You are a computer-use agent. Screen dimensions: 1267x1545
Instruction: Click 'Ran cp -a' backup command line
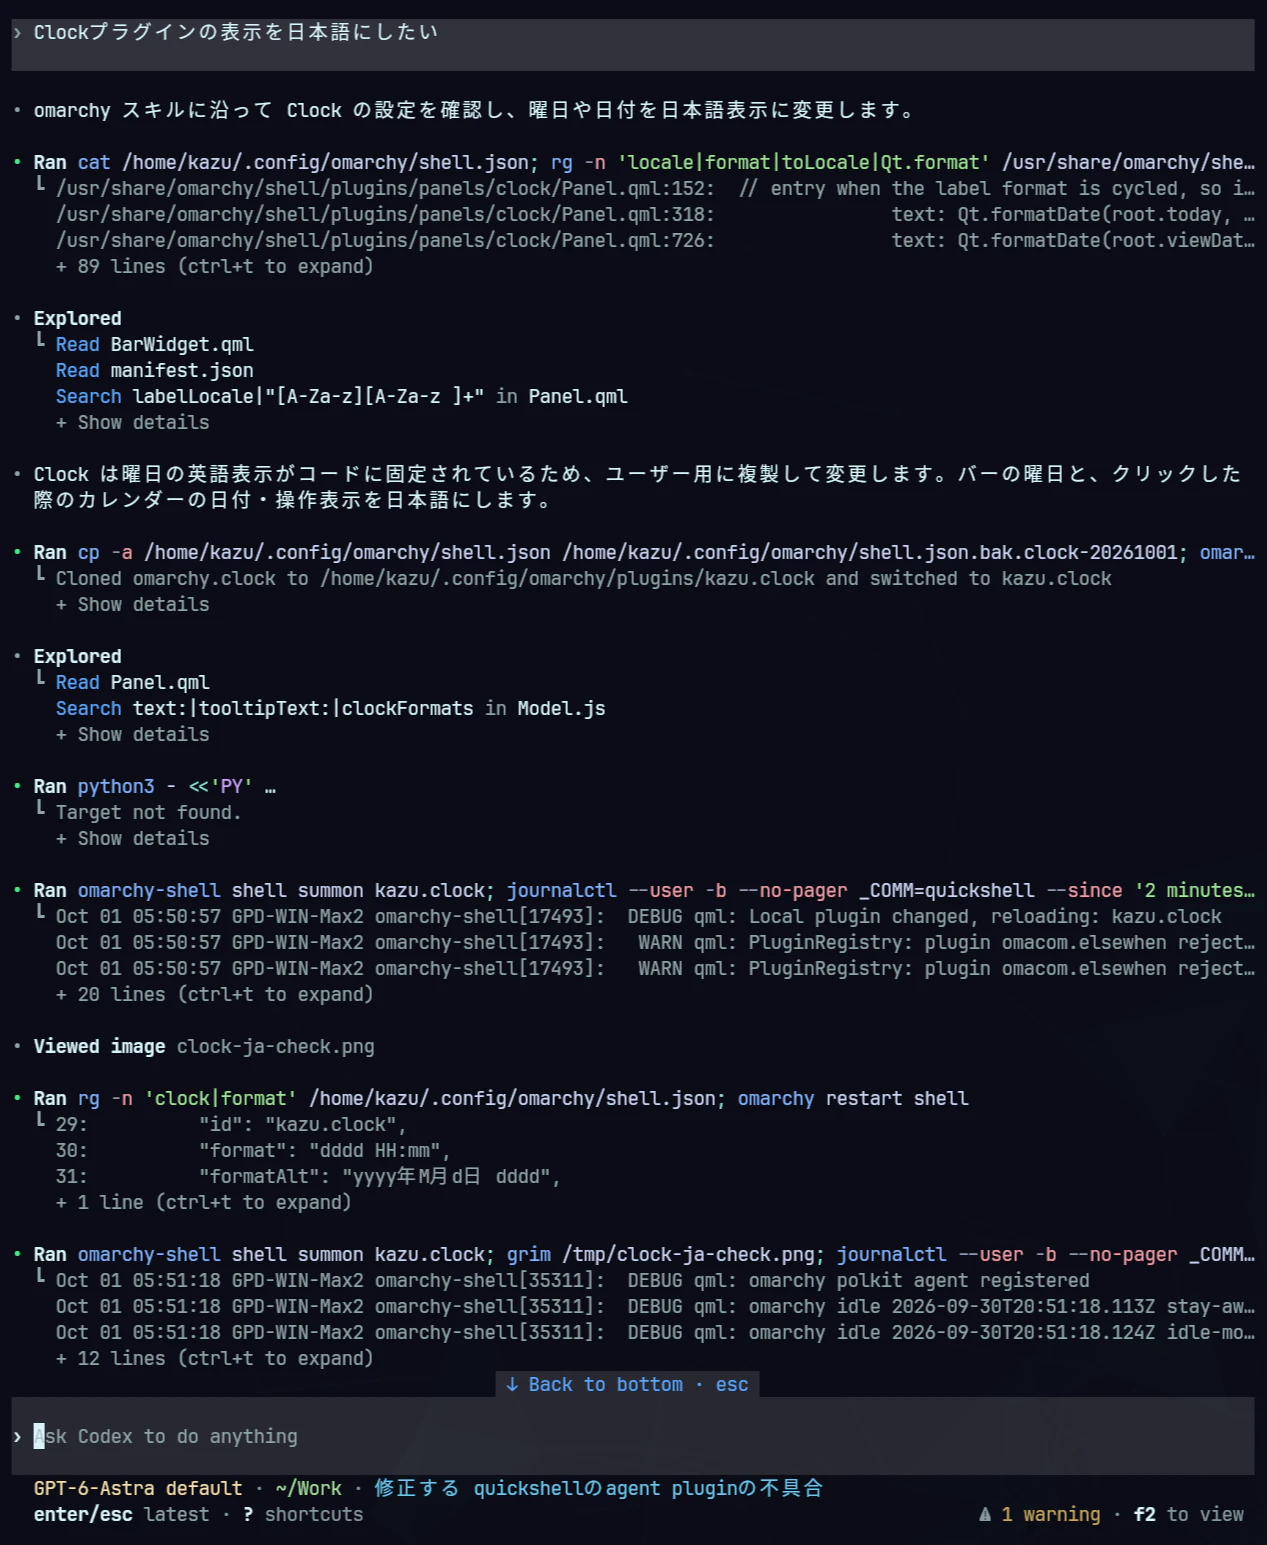pyautogui.click(x=643, y=552)
